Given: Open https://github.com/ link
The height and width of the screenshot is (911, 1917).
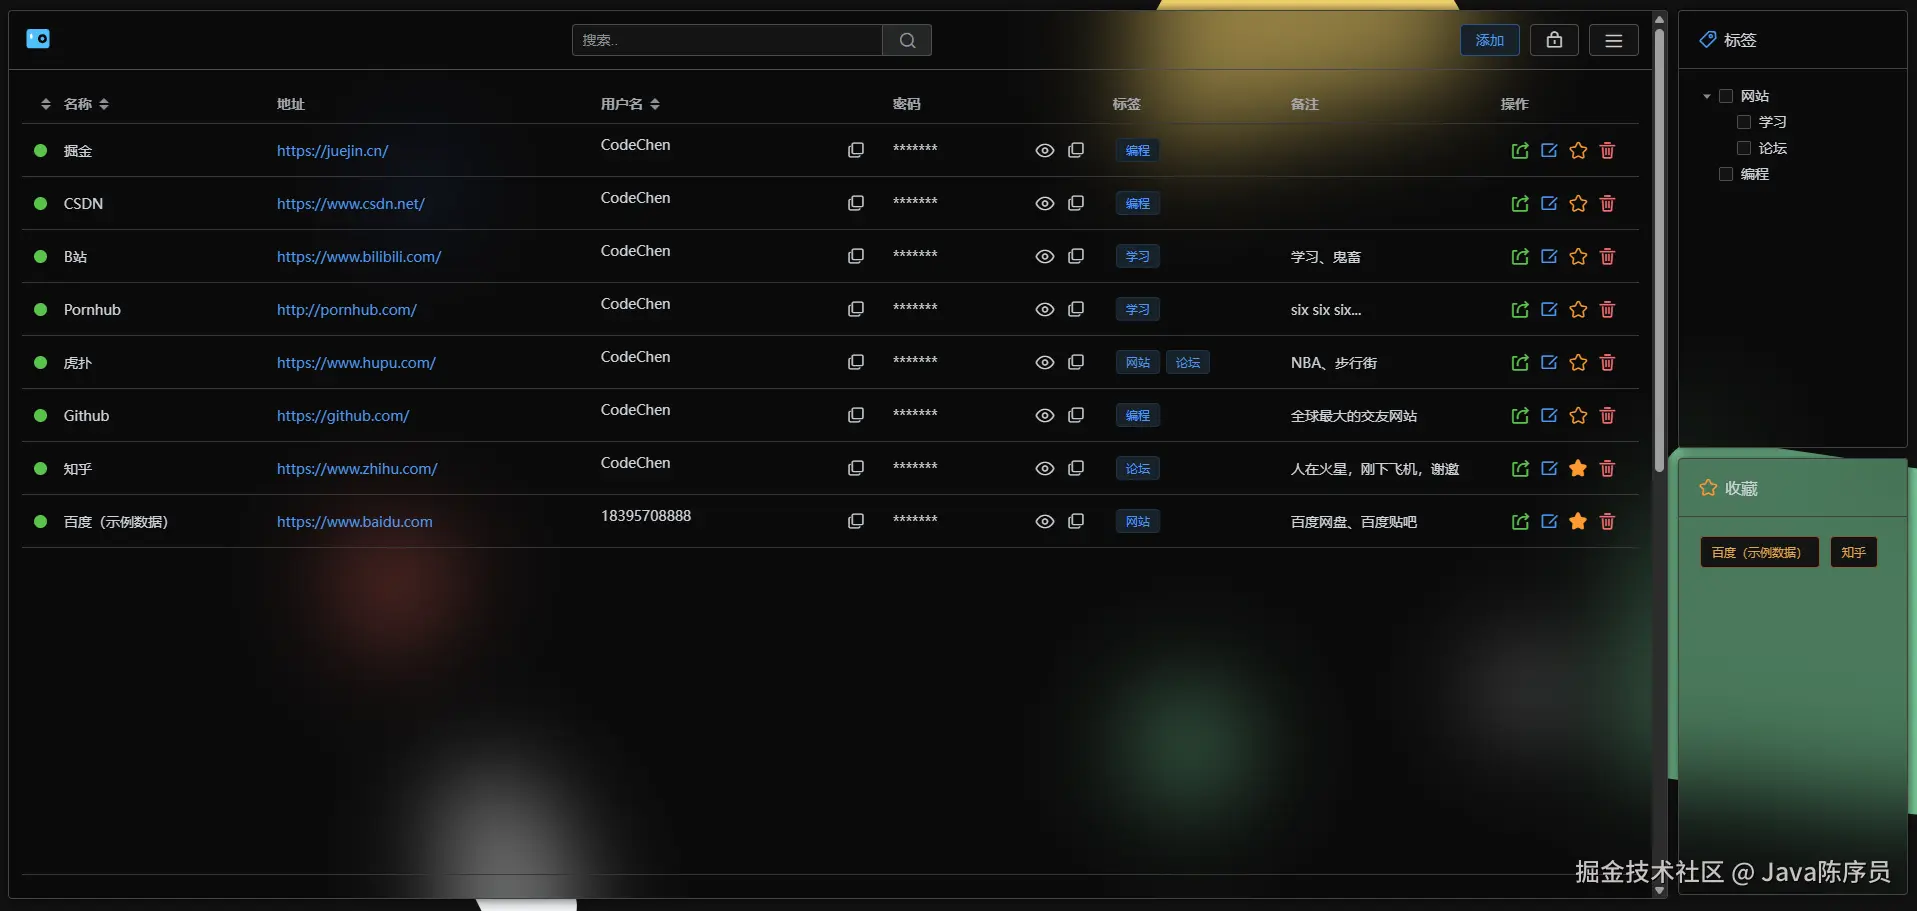Looking at the screenshot, I should click(343, 416).
